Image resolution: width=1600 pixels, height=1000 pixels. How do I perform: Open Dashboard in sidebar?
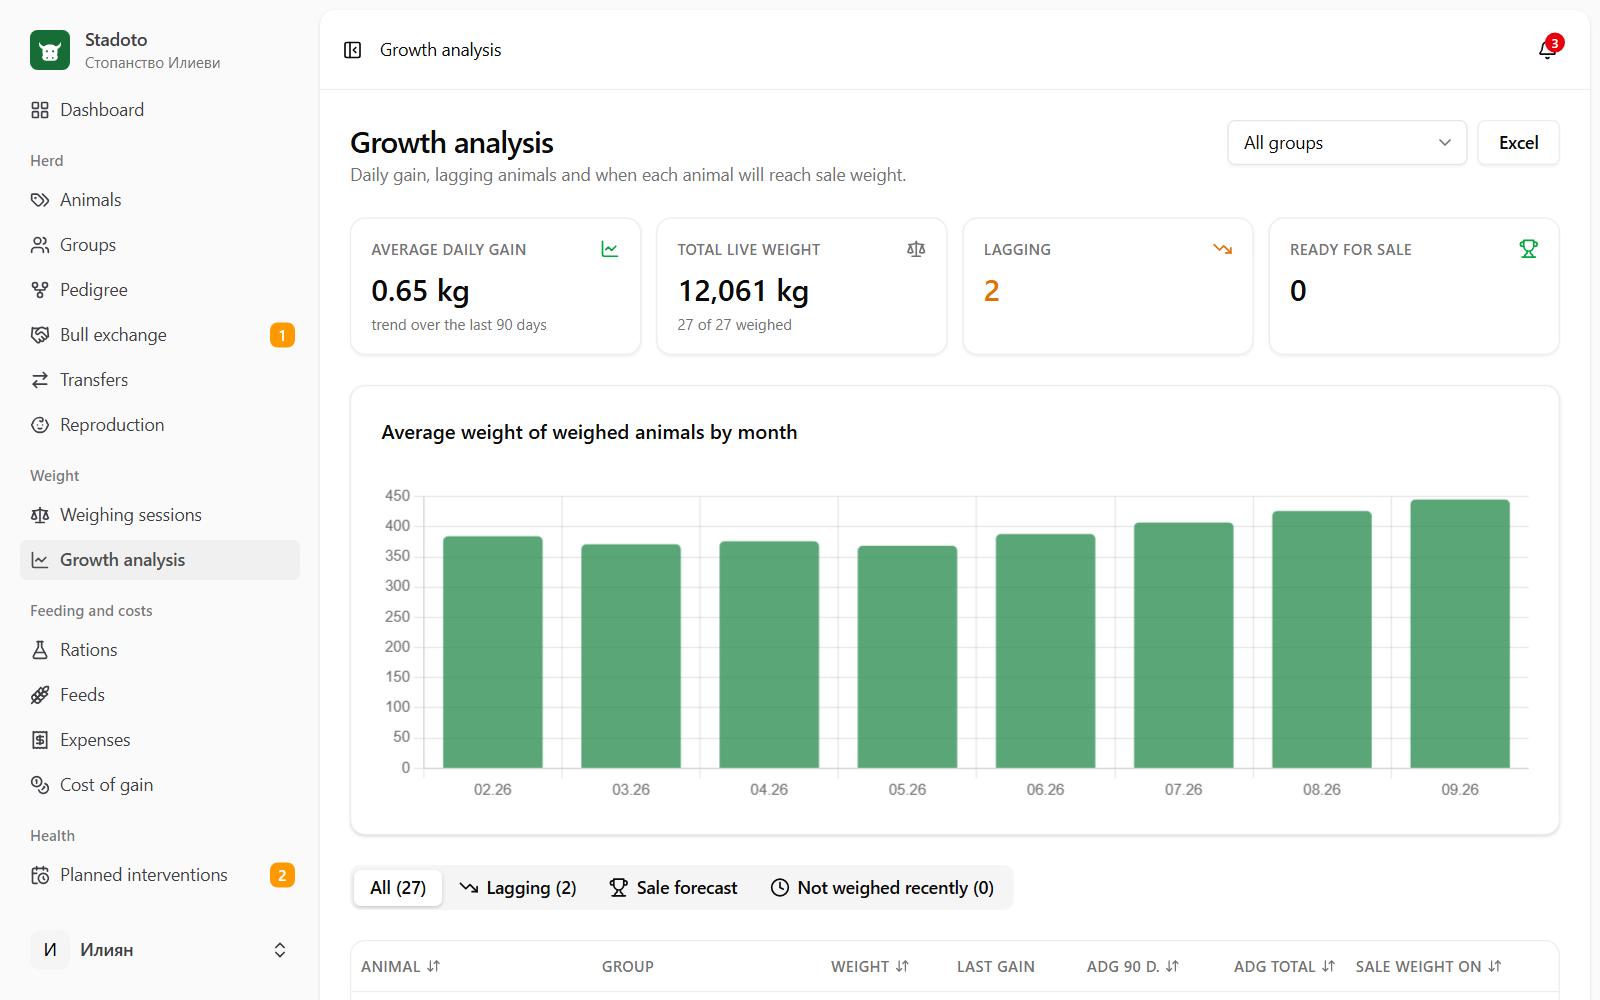click(x=160, y=110)
